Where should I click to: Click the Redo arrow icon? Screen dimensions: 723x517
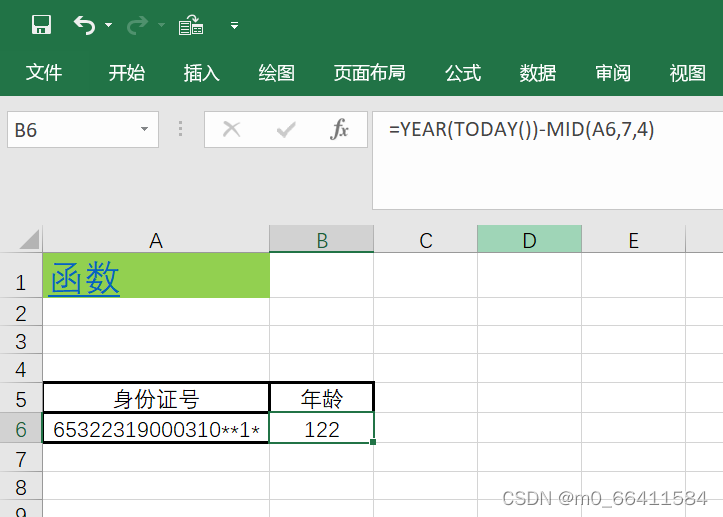tap(137, 25)
